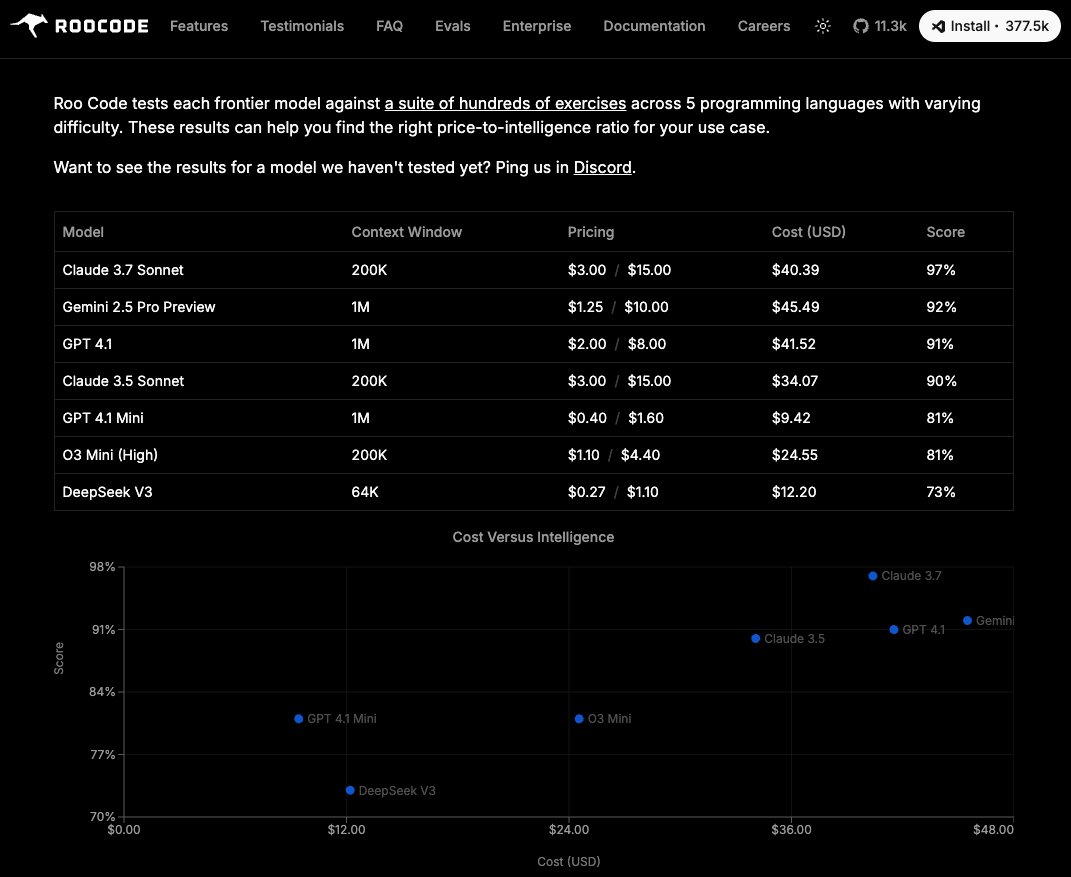Click the Model column header

point(83,232)
